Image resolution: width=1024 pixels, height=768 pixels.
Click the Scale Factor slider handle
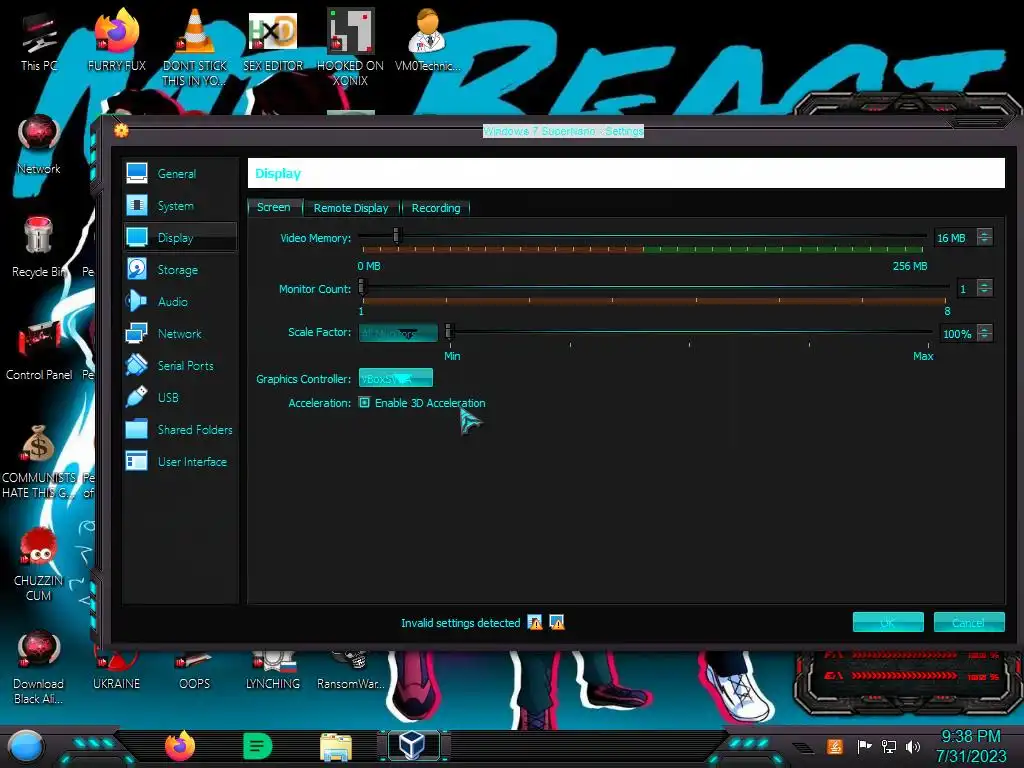tap(449, 331)
